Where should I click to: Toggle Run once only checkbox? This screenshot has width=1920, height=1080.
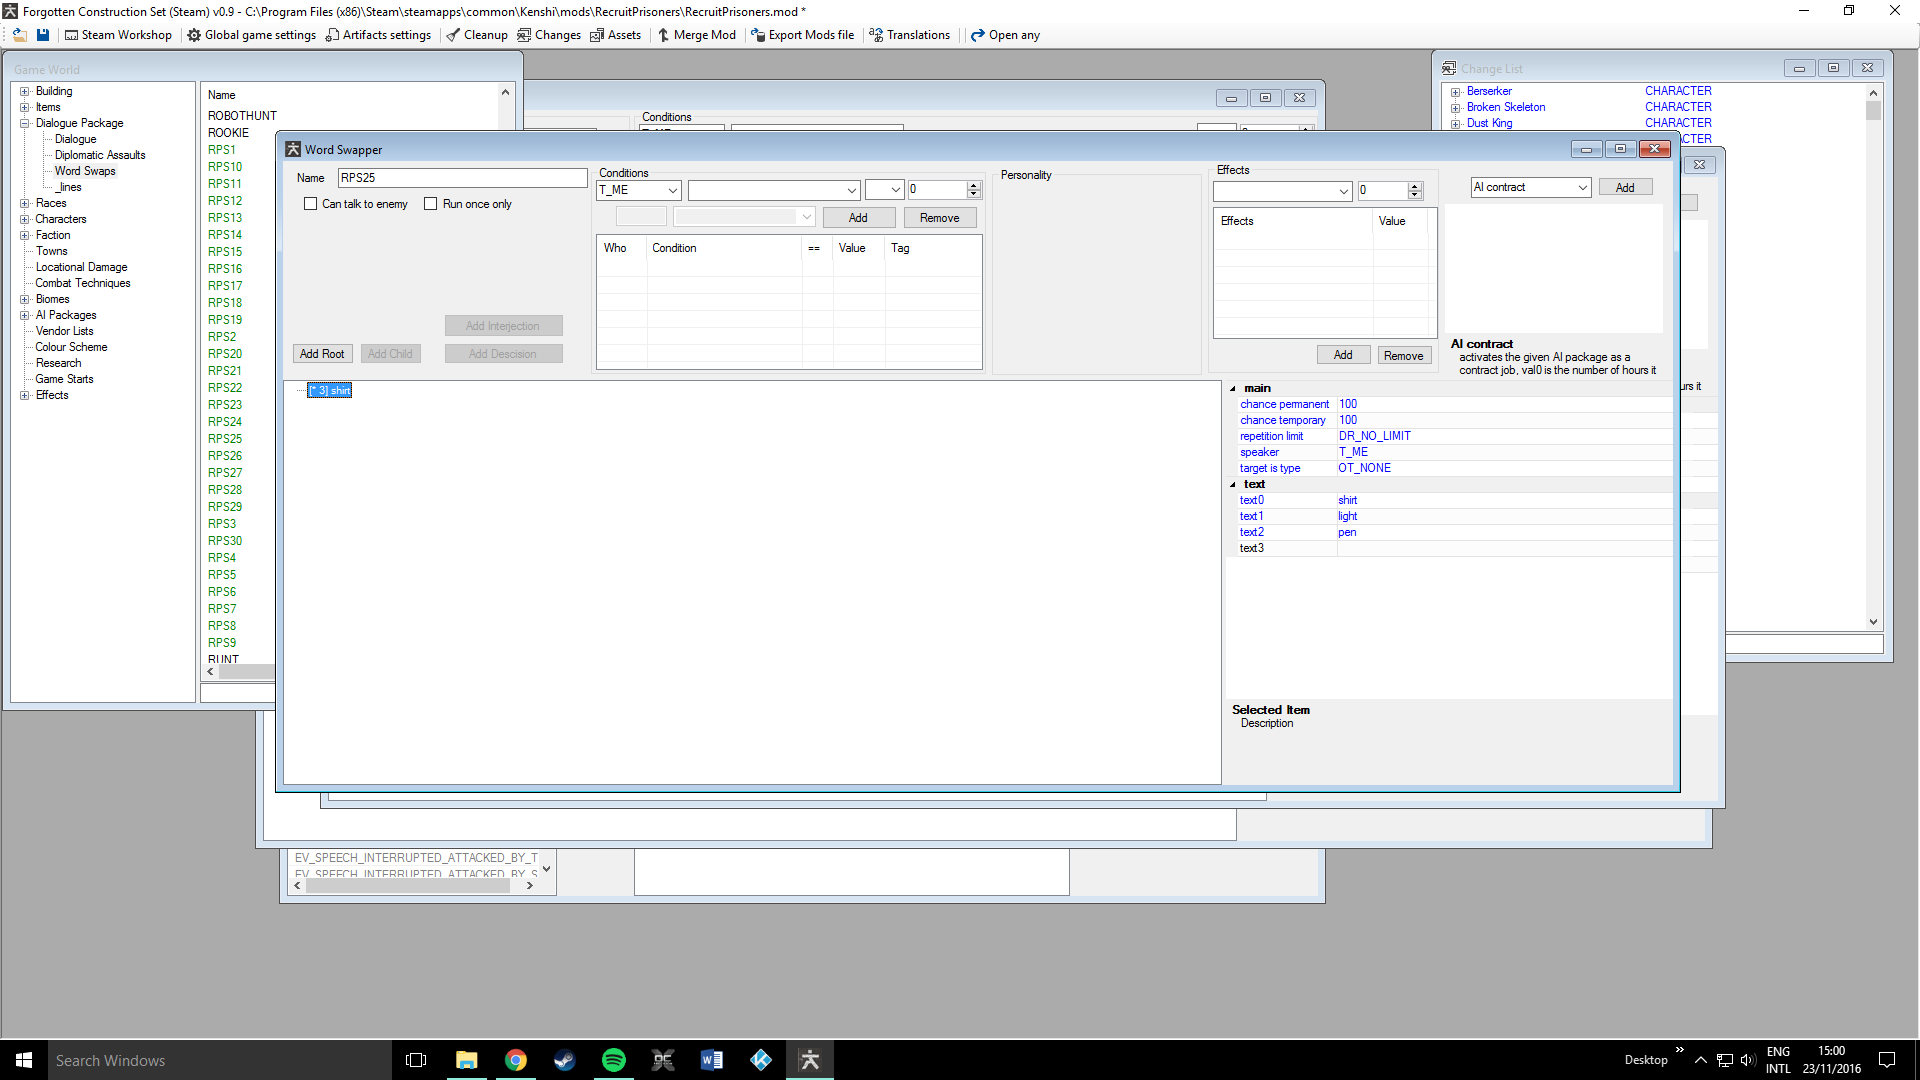point(431,204)
